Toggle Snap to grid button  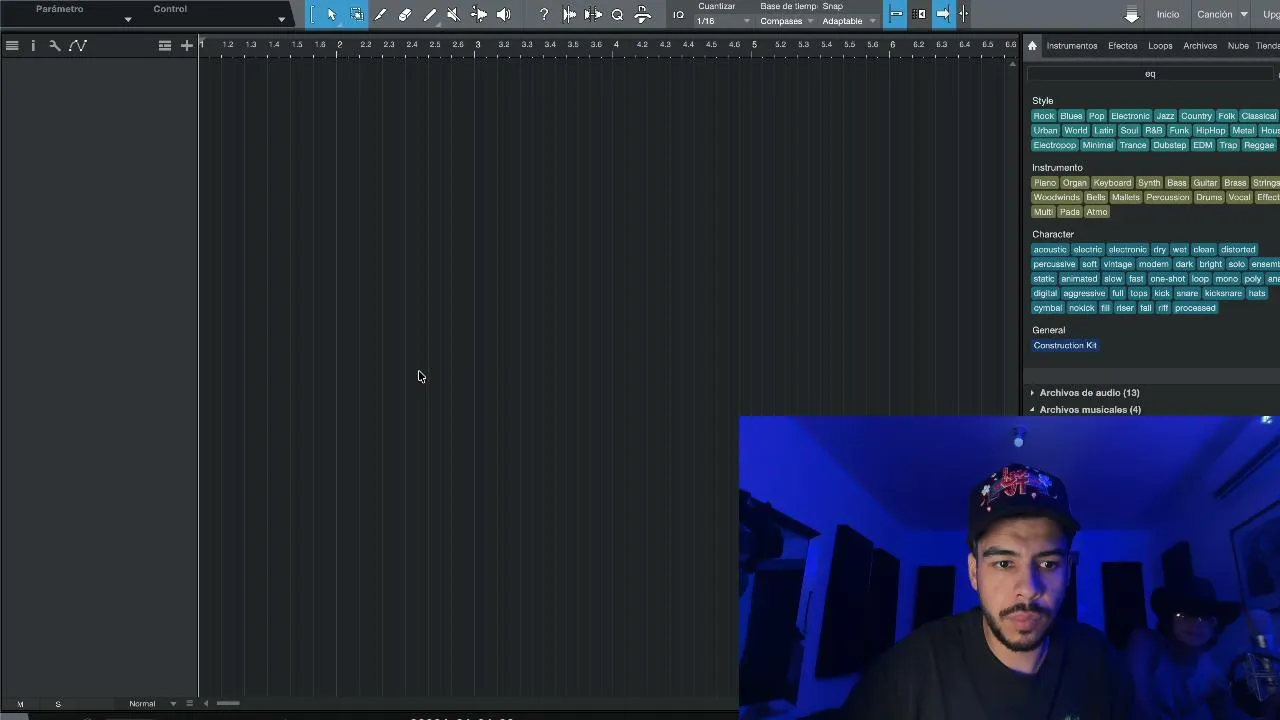coord(896,14)
